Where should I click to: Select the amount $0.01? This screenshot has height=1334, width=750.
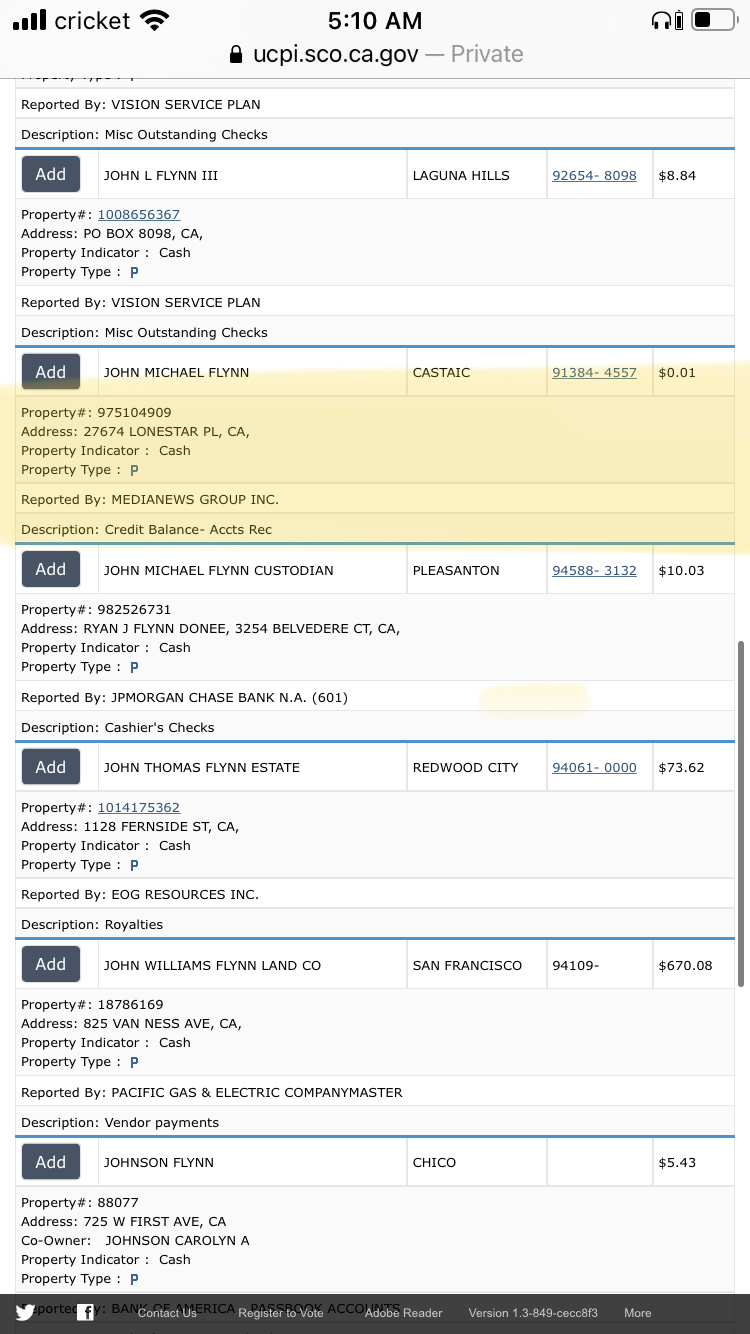click(677, 373)
